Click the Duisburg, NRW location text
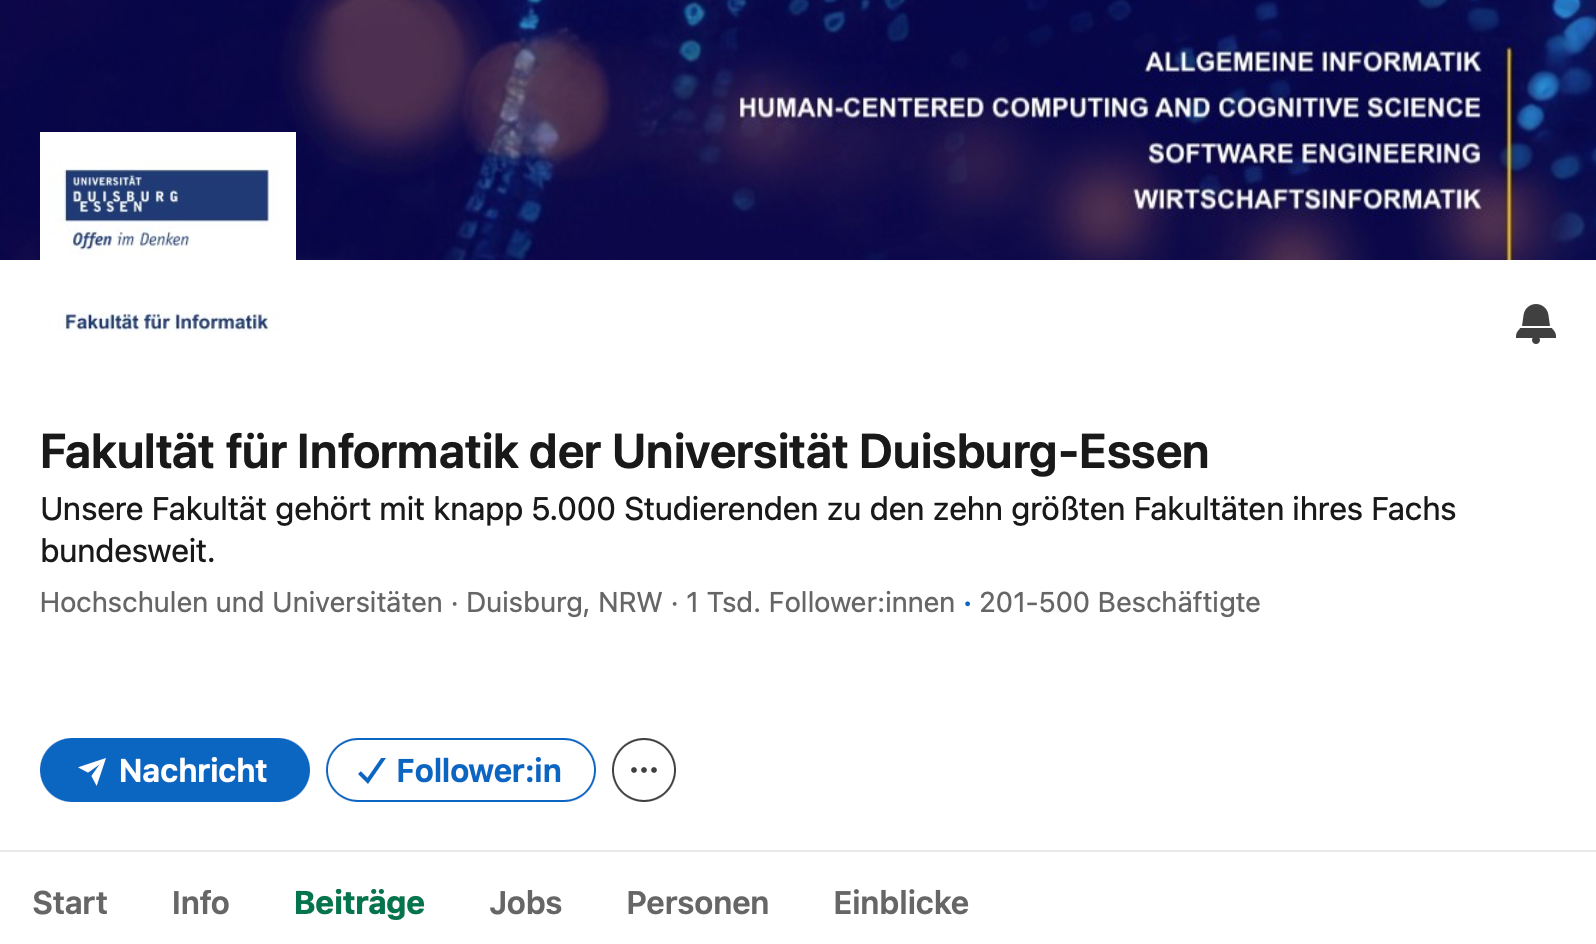The image size is (1596, 944). click(x=564, y=602)
